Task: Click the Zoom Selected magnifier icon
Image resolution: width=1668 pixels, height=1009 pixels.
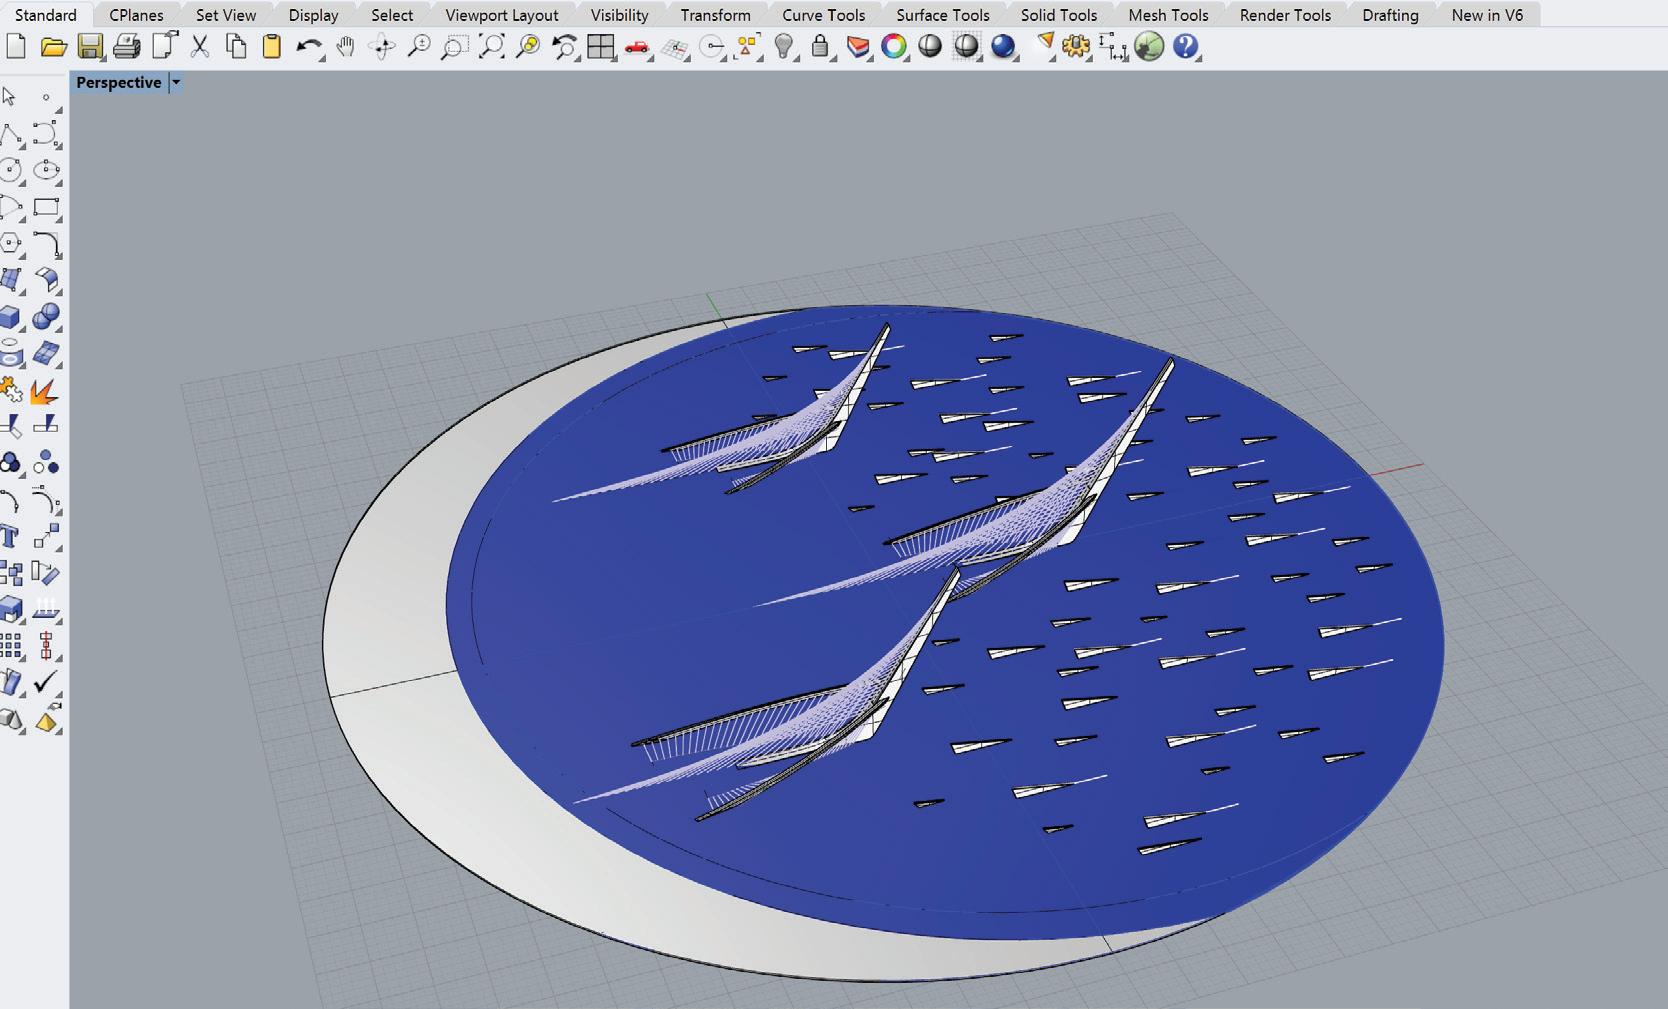Action: point(528,46)
